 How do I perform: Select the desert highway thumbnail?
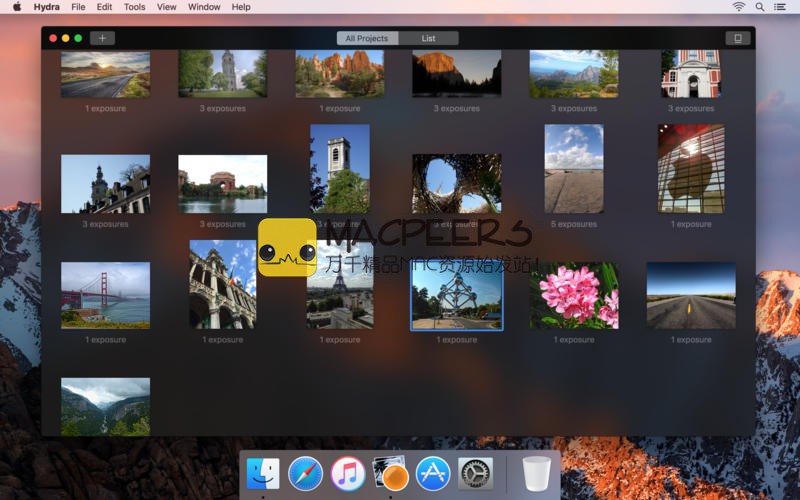691,295
